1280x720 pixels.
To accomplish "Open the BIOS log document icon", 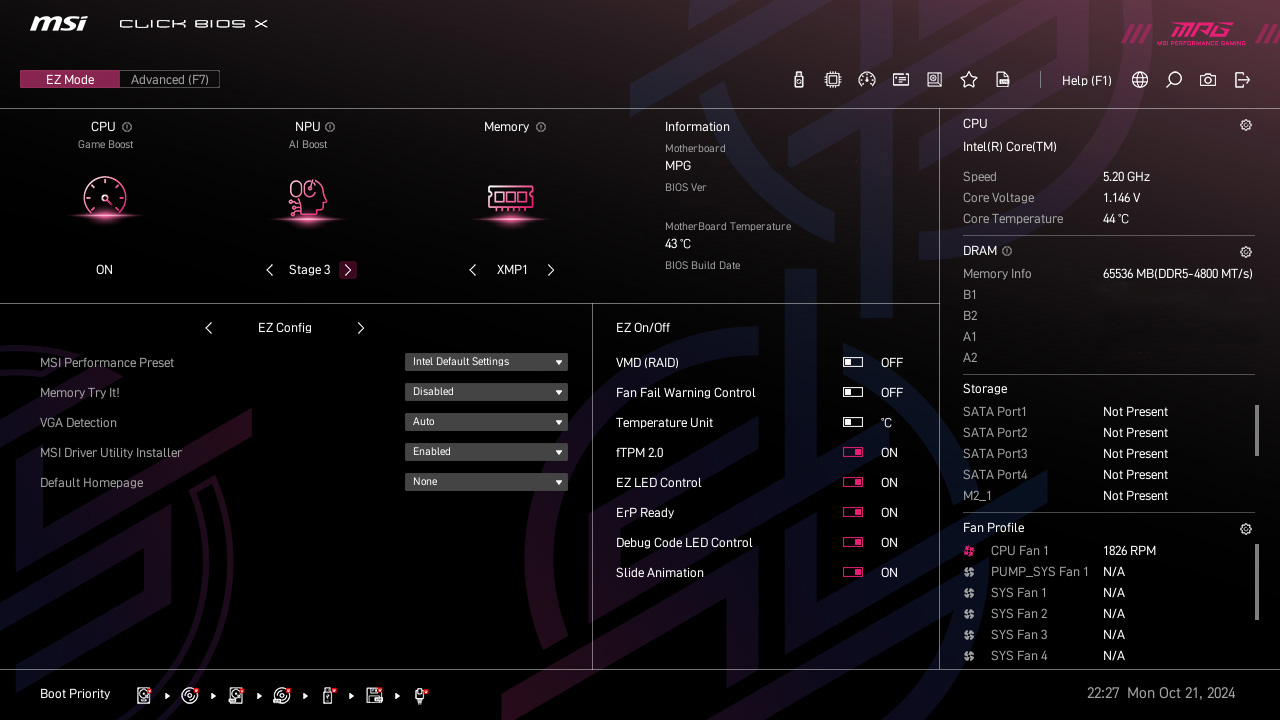I will click(x=1002, y=79).
